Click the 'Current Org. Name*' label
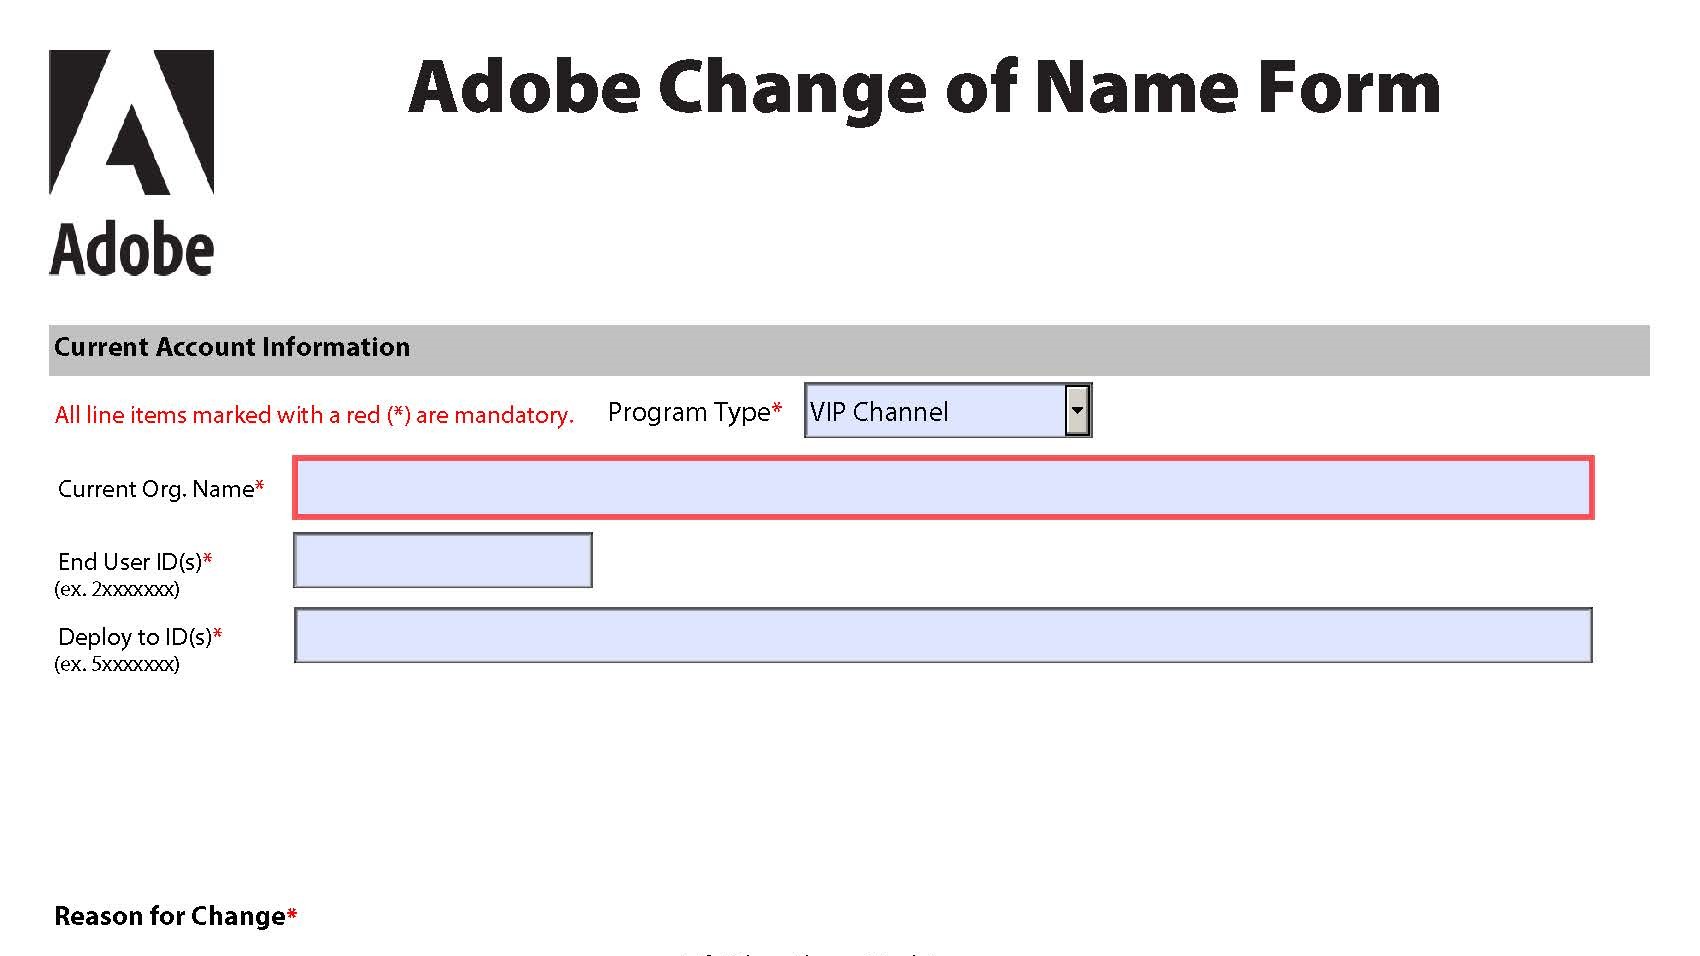 pyautogui.click(x=161, y=489)
